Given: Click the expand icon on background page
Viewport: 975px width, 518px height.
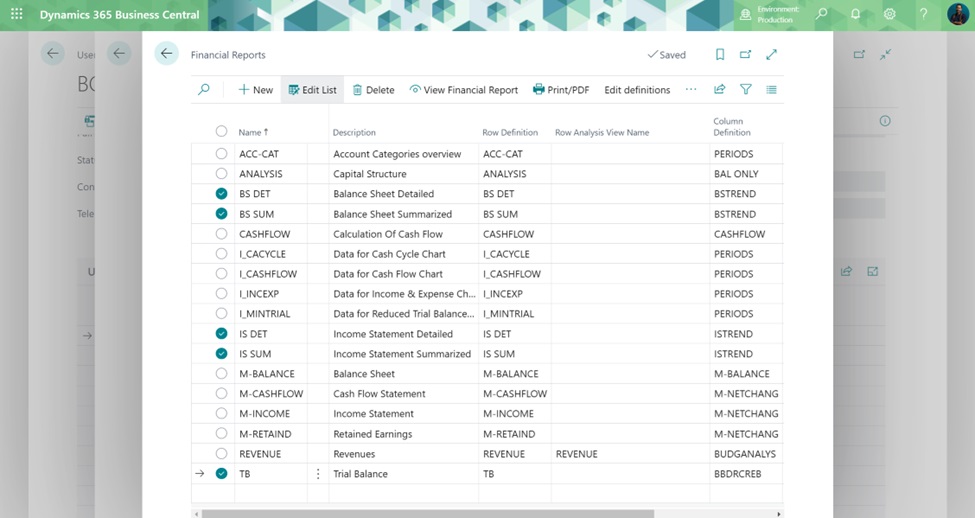Looking at the screenshot, I should [x=873, y=271].
